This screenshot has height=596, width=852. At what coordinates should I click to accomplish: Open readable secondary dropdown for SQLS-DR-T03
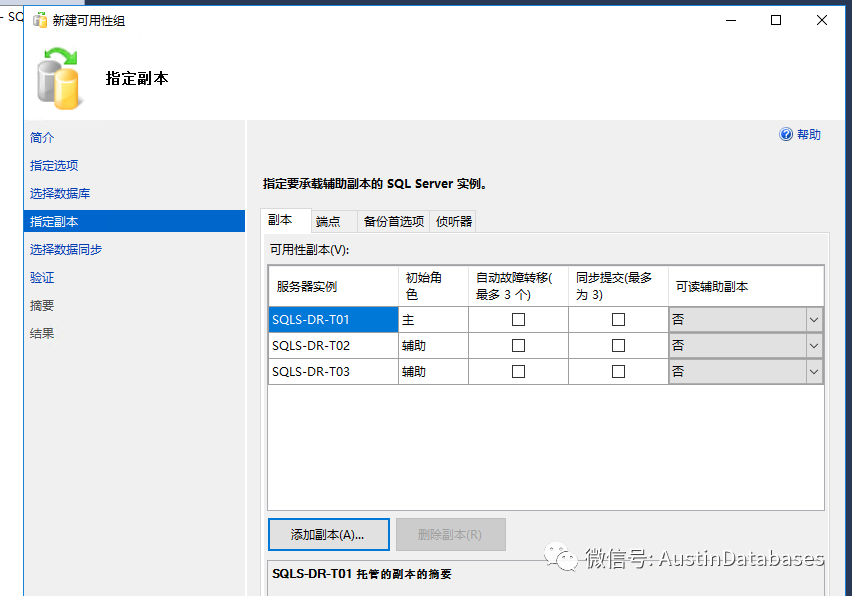[813, 372]
